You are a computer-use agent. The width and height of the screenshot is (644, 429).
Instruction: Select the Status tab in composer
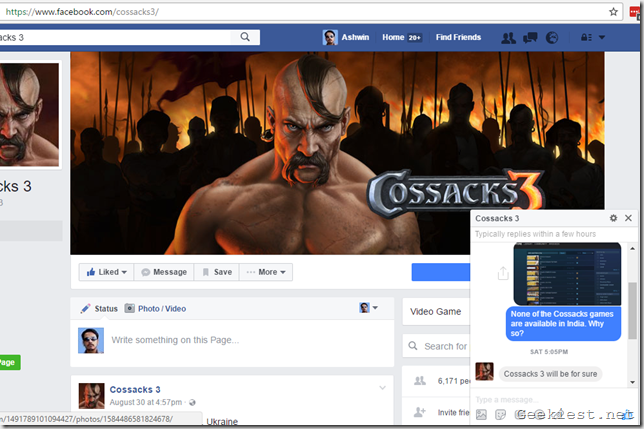(x=99, y=309)
